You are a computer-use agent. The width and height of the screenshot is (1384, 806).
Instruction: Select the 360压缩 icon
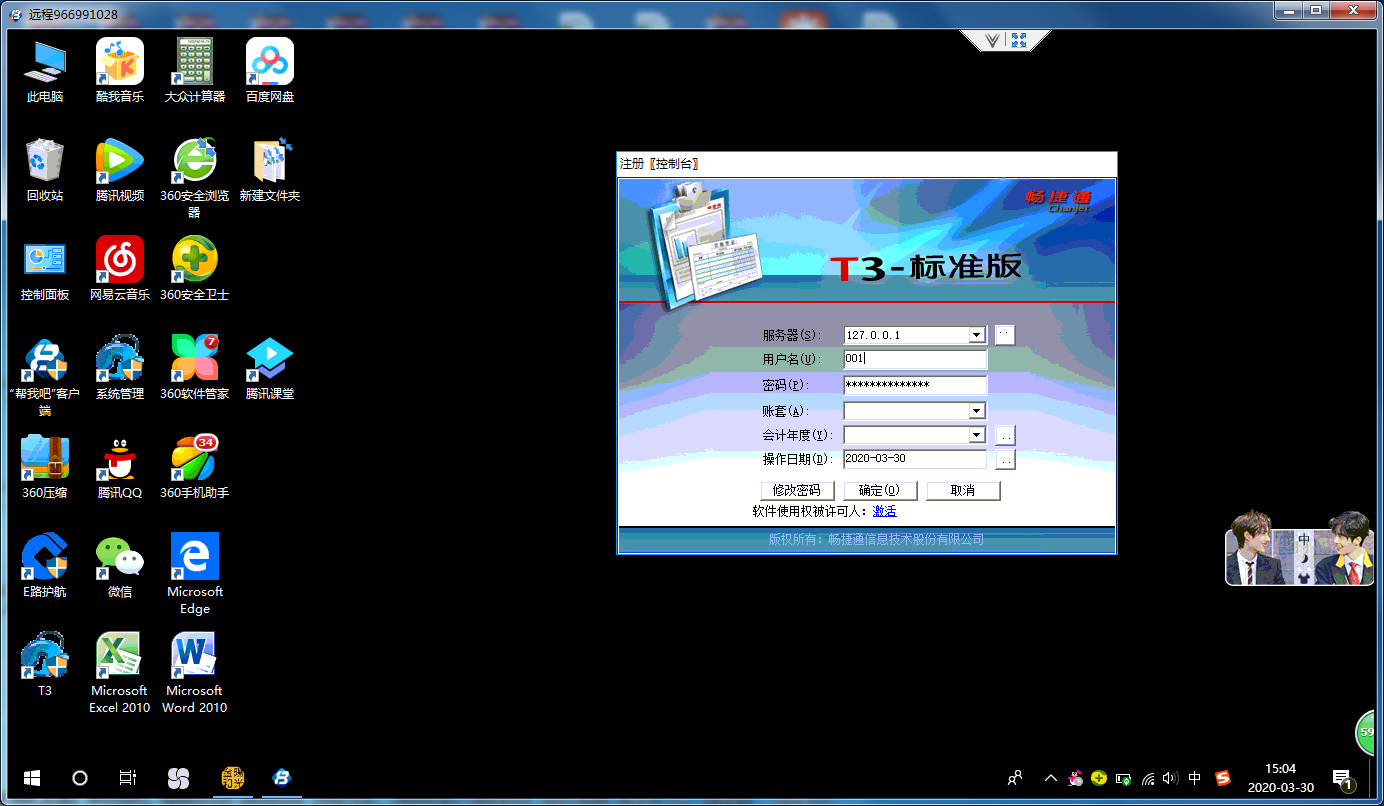pos(45,466)
